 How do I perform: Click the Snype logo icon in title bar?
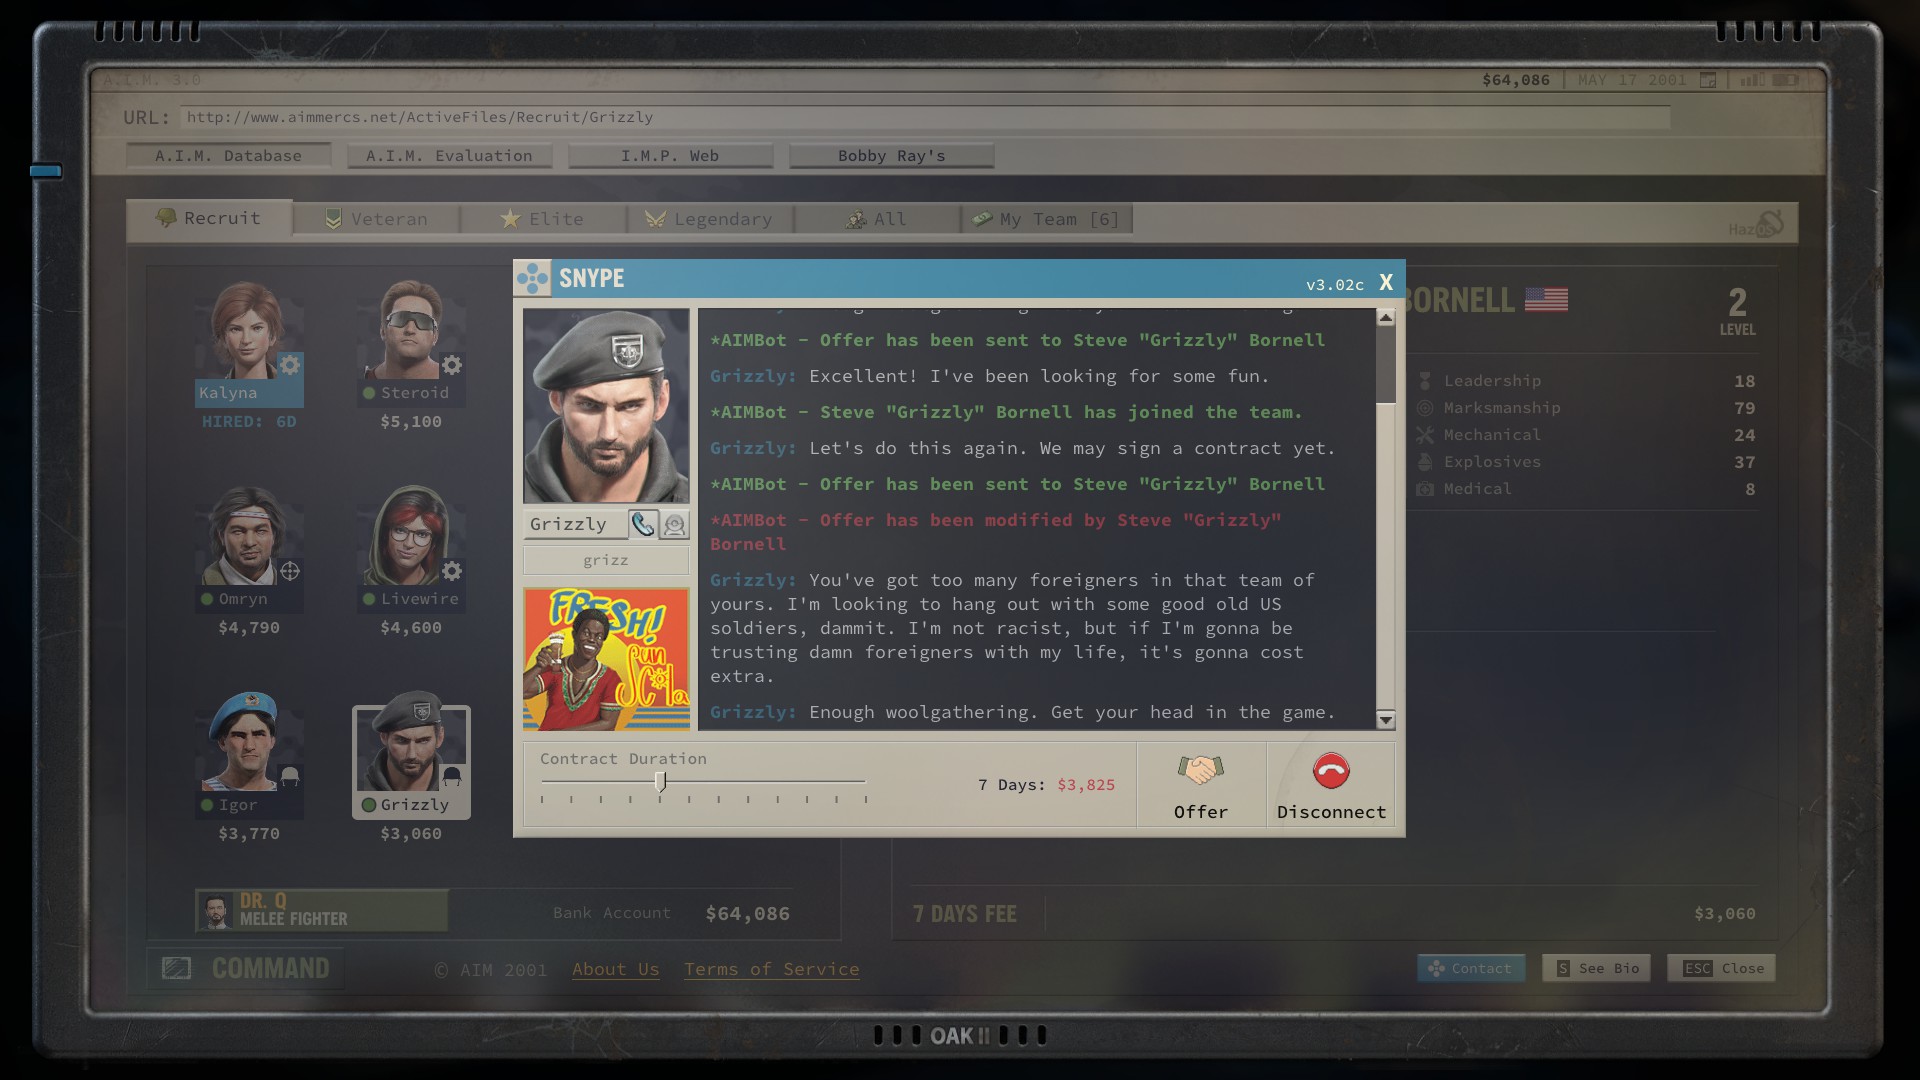pyautogui.click(x=533, y=278)
